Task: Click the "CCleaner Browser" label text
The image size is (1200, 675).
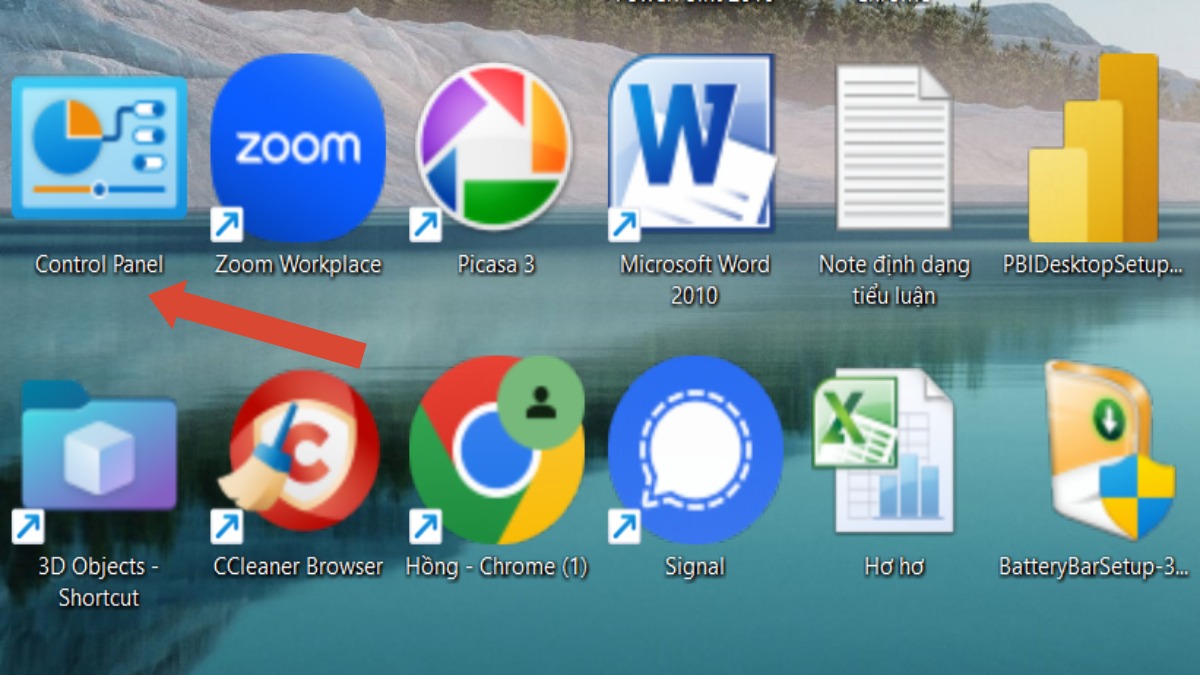Action: coord(298,567)
